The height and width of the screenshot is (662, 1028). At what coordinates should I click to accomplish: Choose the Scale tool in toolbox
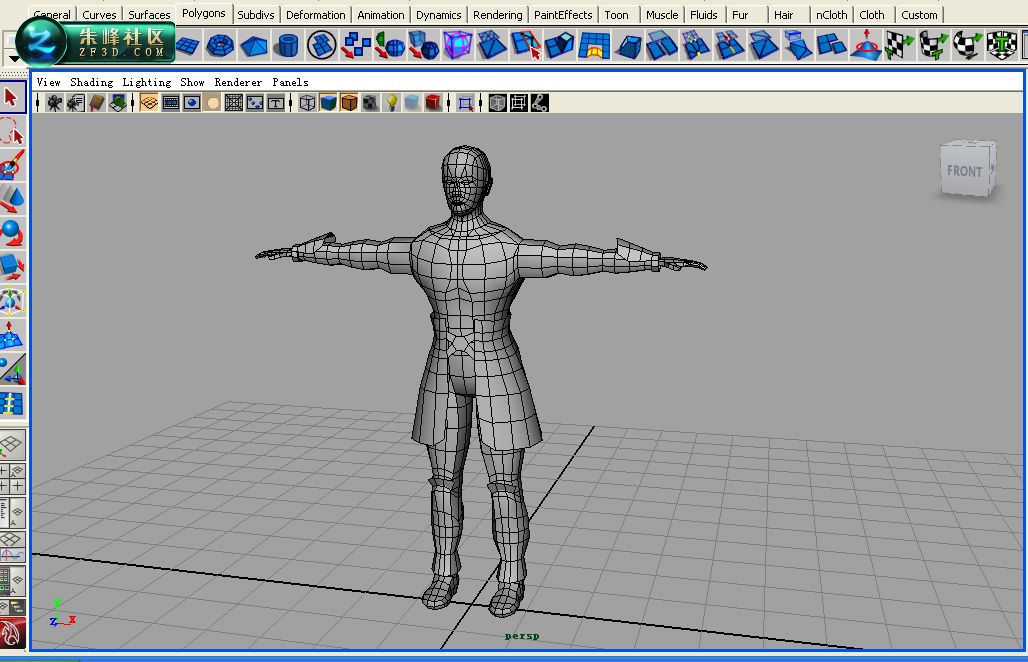click(11, 267)
